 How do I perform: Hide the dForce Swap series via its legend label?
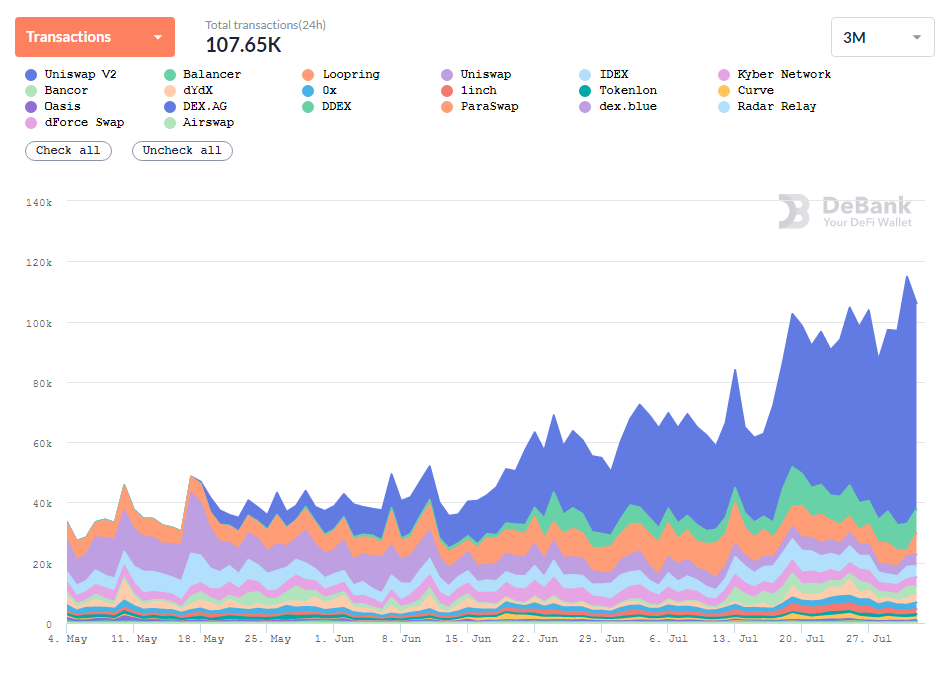tap(84, 122)
